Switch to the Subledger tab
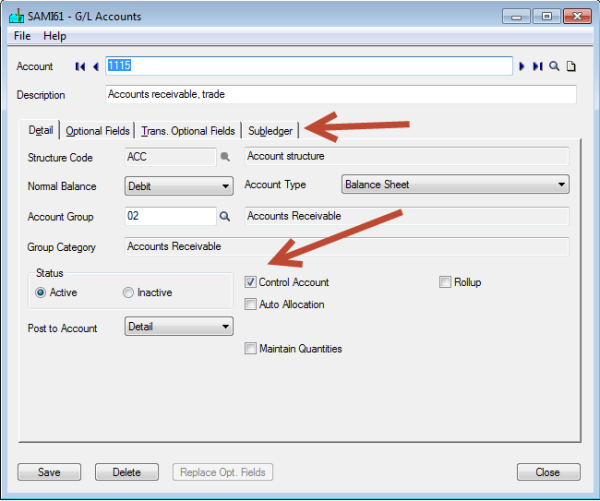 point(272,131)
